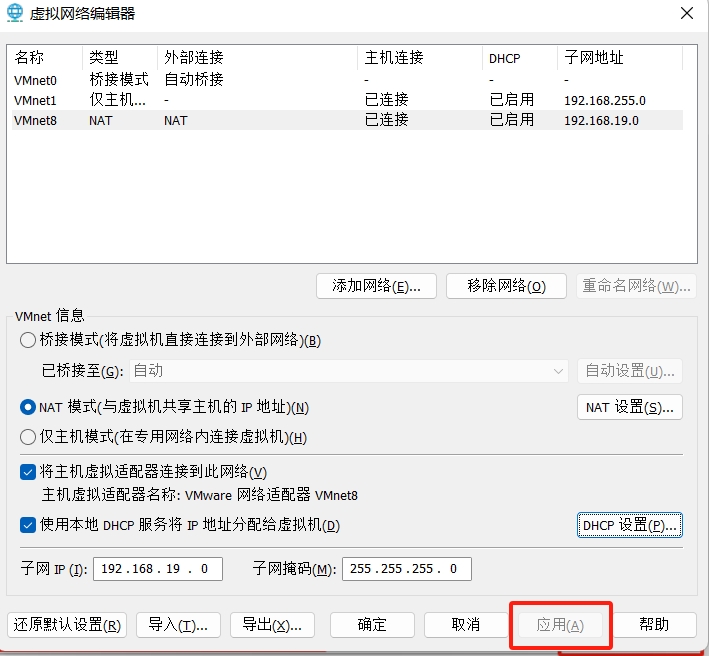Select the 仅主机模式 radio button
709x656 pixels.
point(28,437)
